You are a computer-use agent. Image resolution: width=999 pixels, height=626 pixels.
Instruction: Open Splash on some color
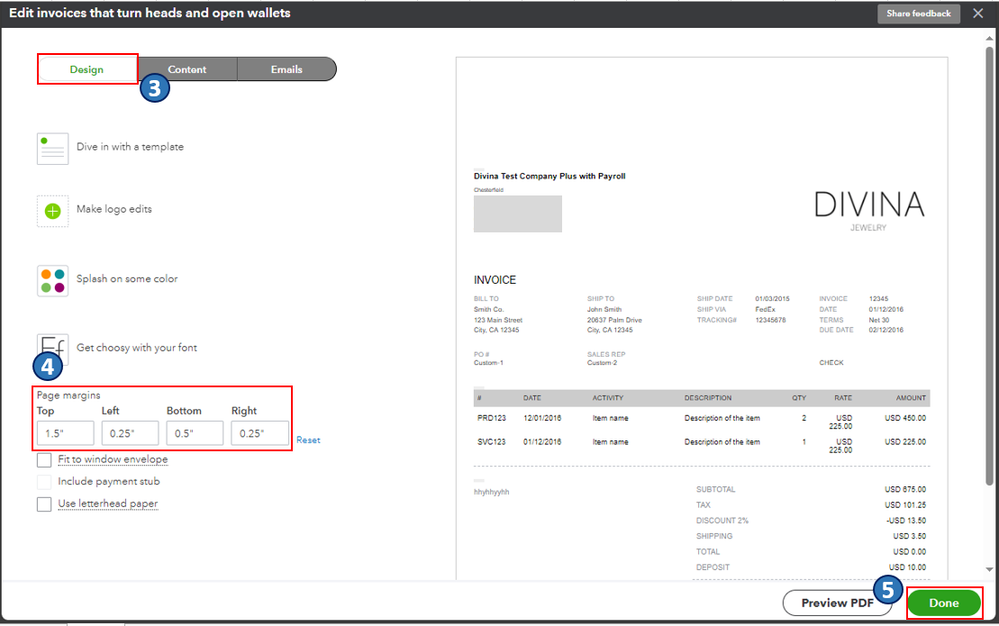(127, 278)
